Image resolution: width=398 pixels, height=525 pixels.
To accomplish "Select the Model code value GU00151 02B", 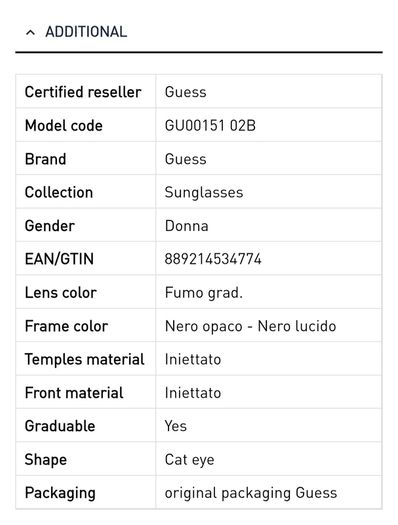I will (210, 126).
